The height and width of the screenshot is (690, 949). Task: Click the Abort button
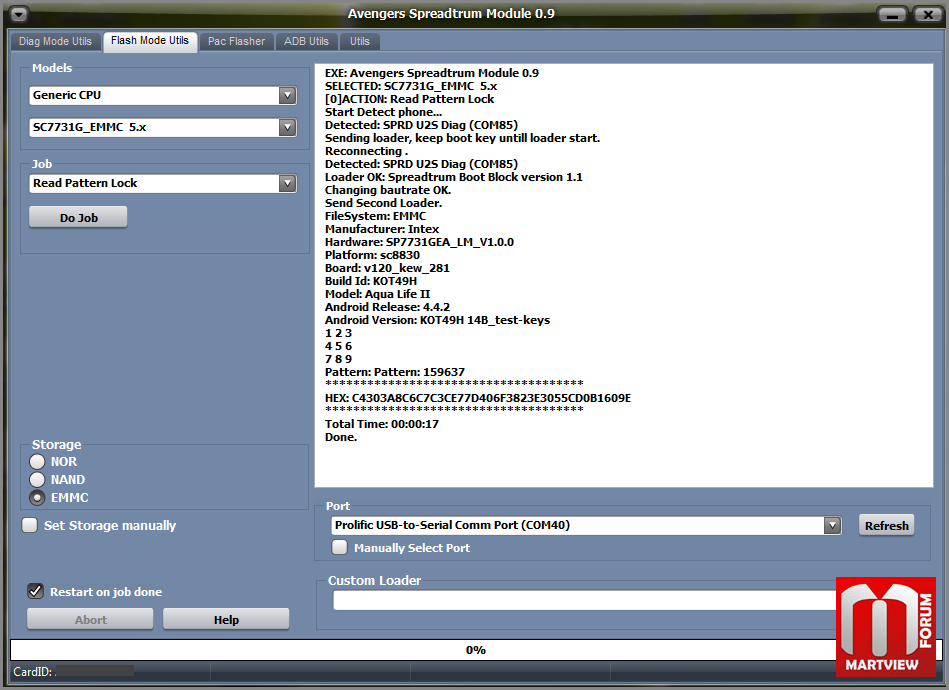click(x=90, y=619)
